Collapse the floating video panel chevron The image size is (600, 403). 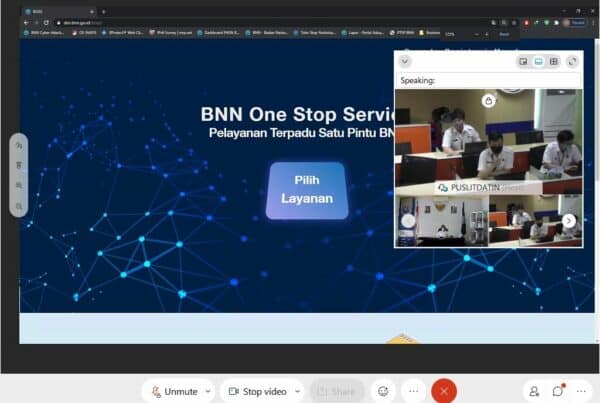point(405,61)
